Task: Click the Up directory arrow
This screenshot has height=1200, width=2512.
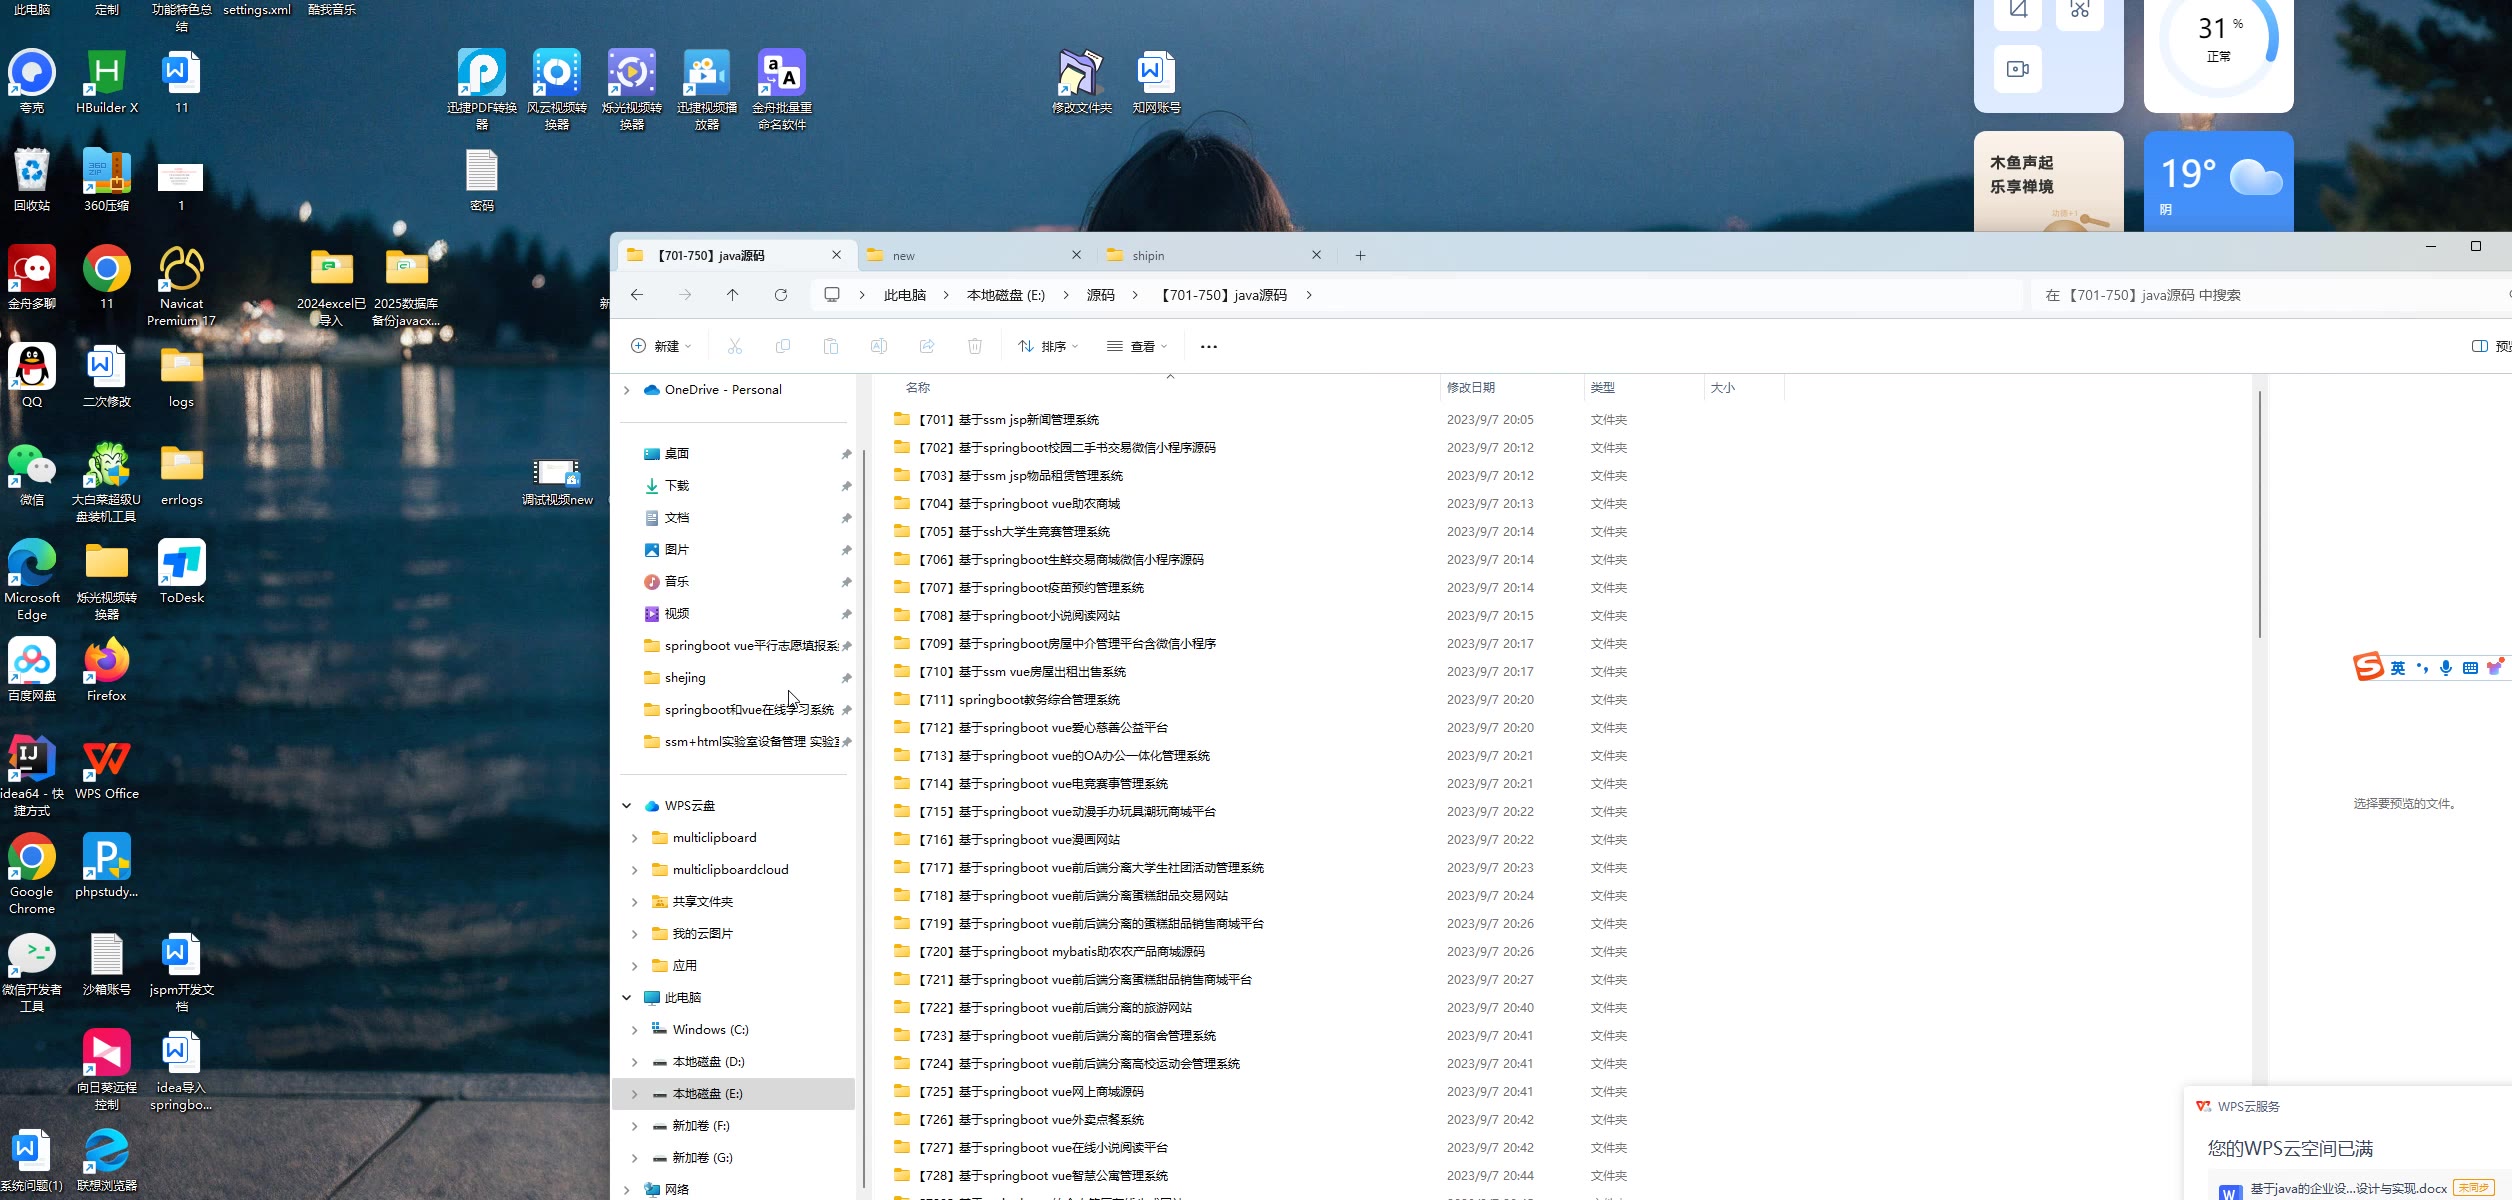Action: [733, 295]
